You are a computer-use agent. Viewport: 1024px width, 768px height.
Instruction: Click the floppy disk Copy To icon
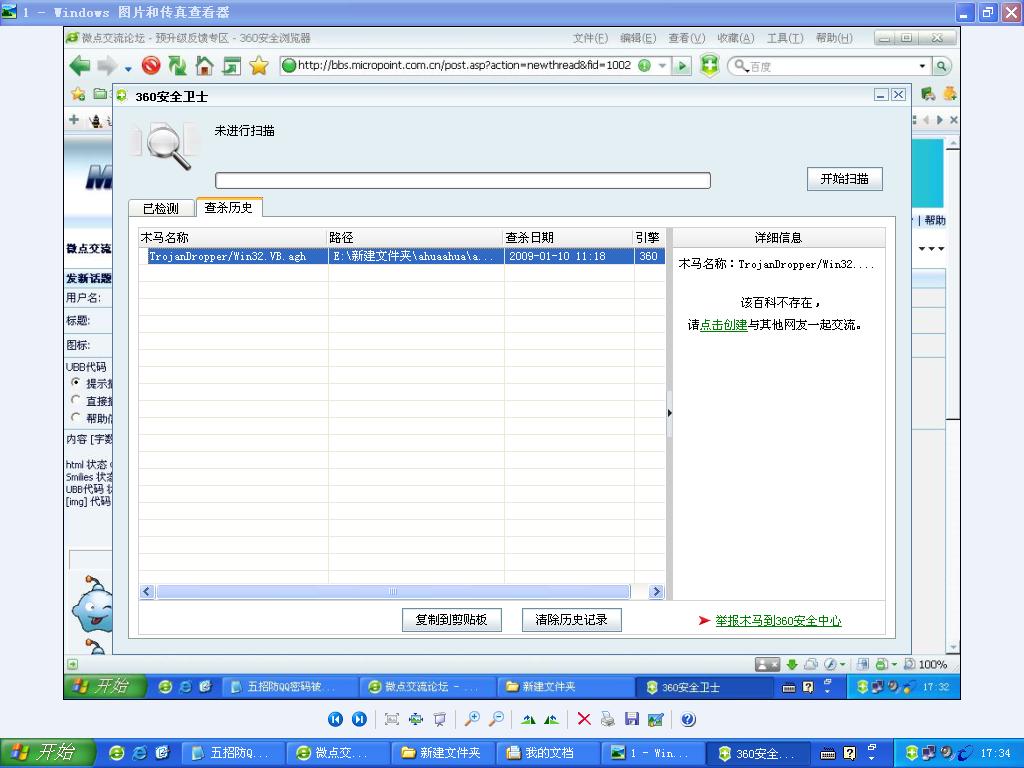click(632, 719)
